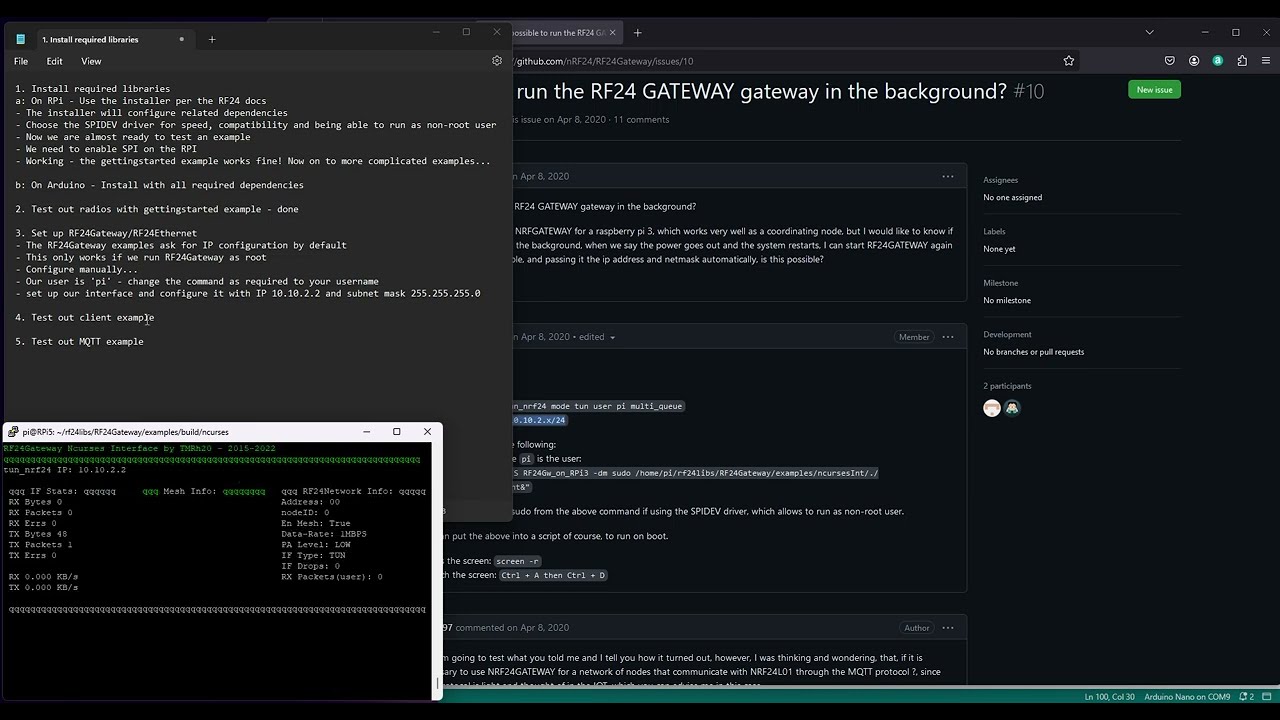The height and width of the screenshot is (720, 1280).
Task: Click the green New issue button
Action: click(1154, 90)
